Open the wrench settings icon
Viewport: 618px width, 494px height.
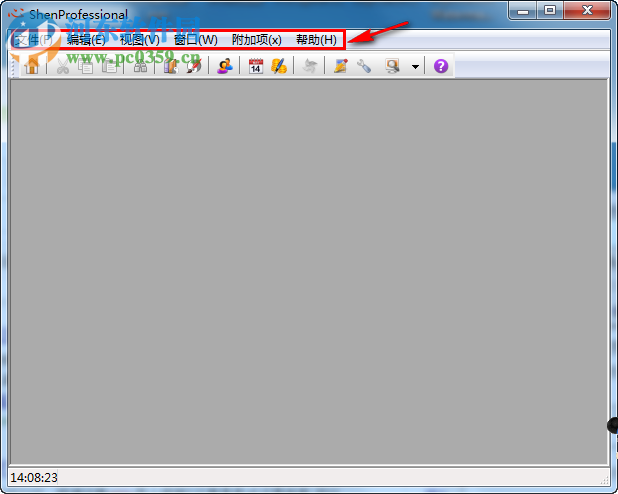pos(364,66)
